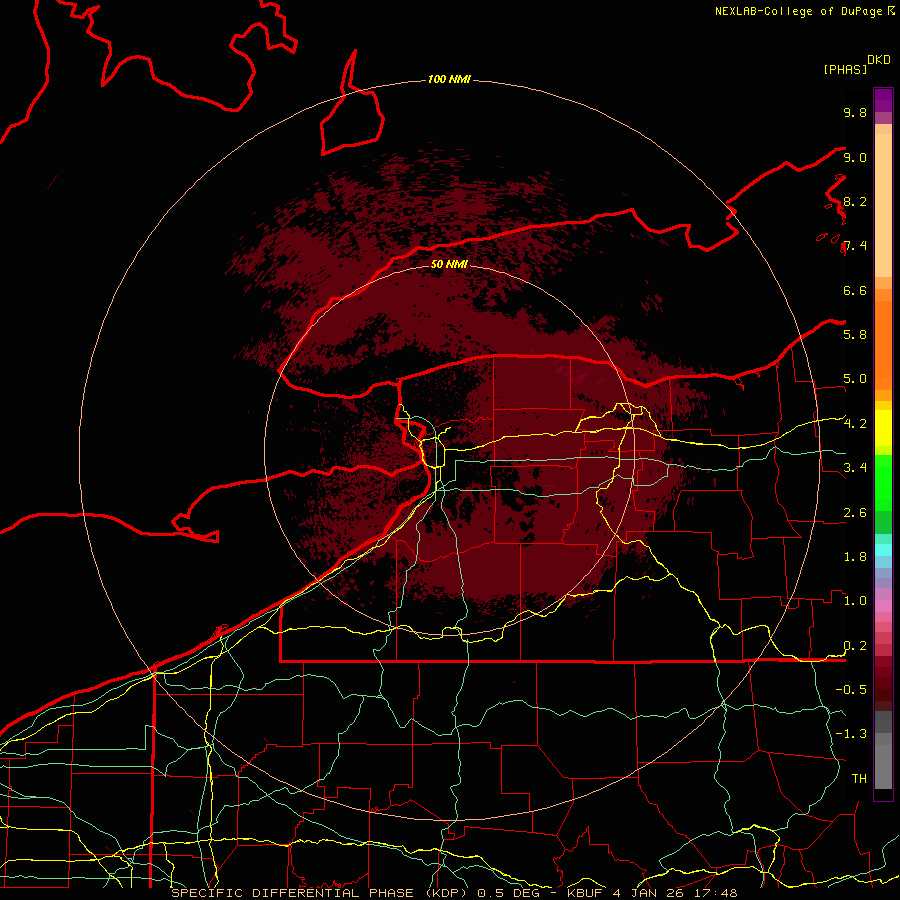The image size is (900, 900).
Task: Click the 1.0 value on the scale
Action: pyautogui.click(x=855, y=601)
